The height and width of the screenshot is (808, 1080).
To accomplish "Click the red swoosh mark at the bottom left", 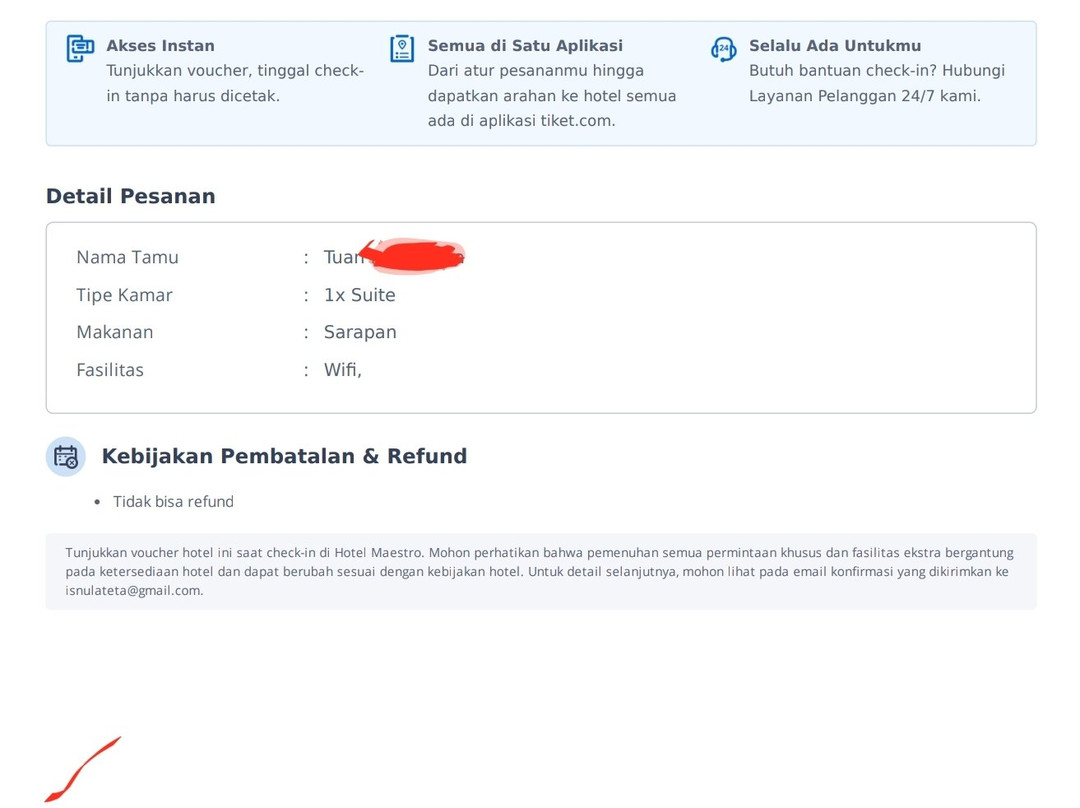I will [82, 770].
